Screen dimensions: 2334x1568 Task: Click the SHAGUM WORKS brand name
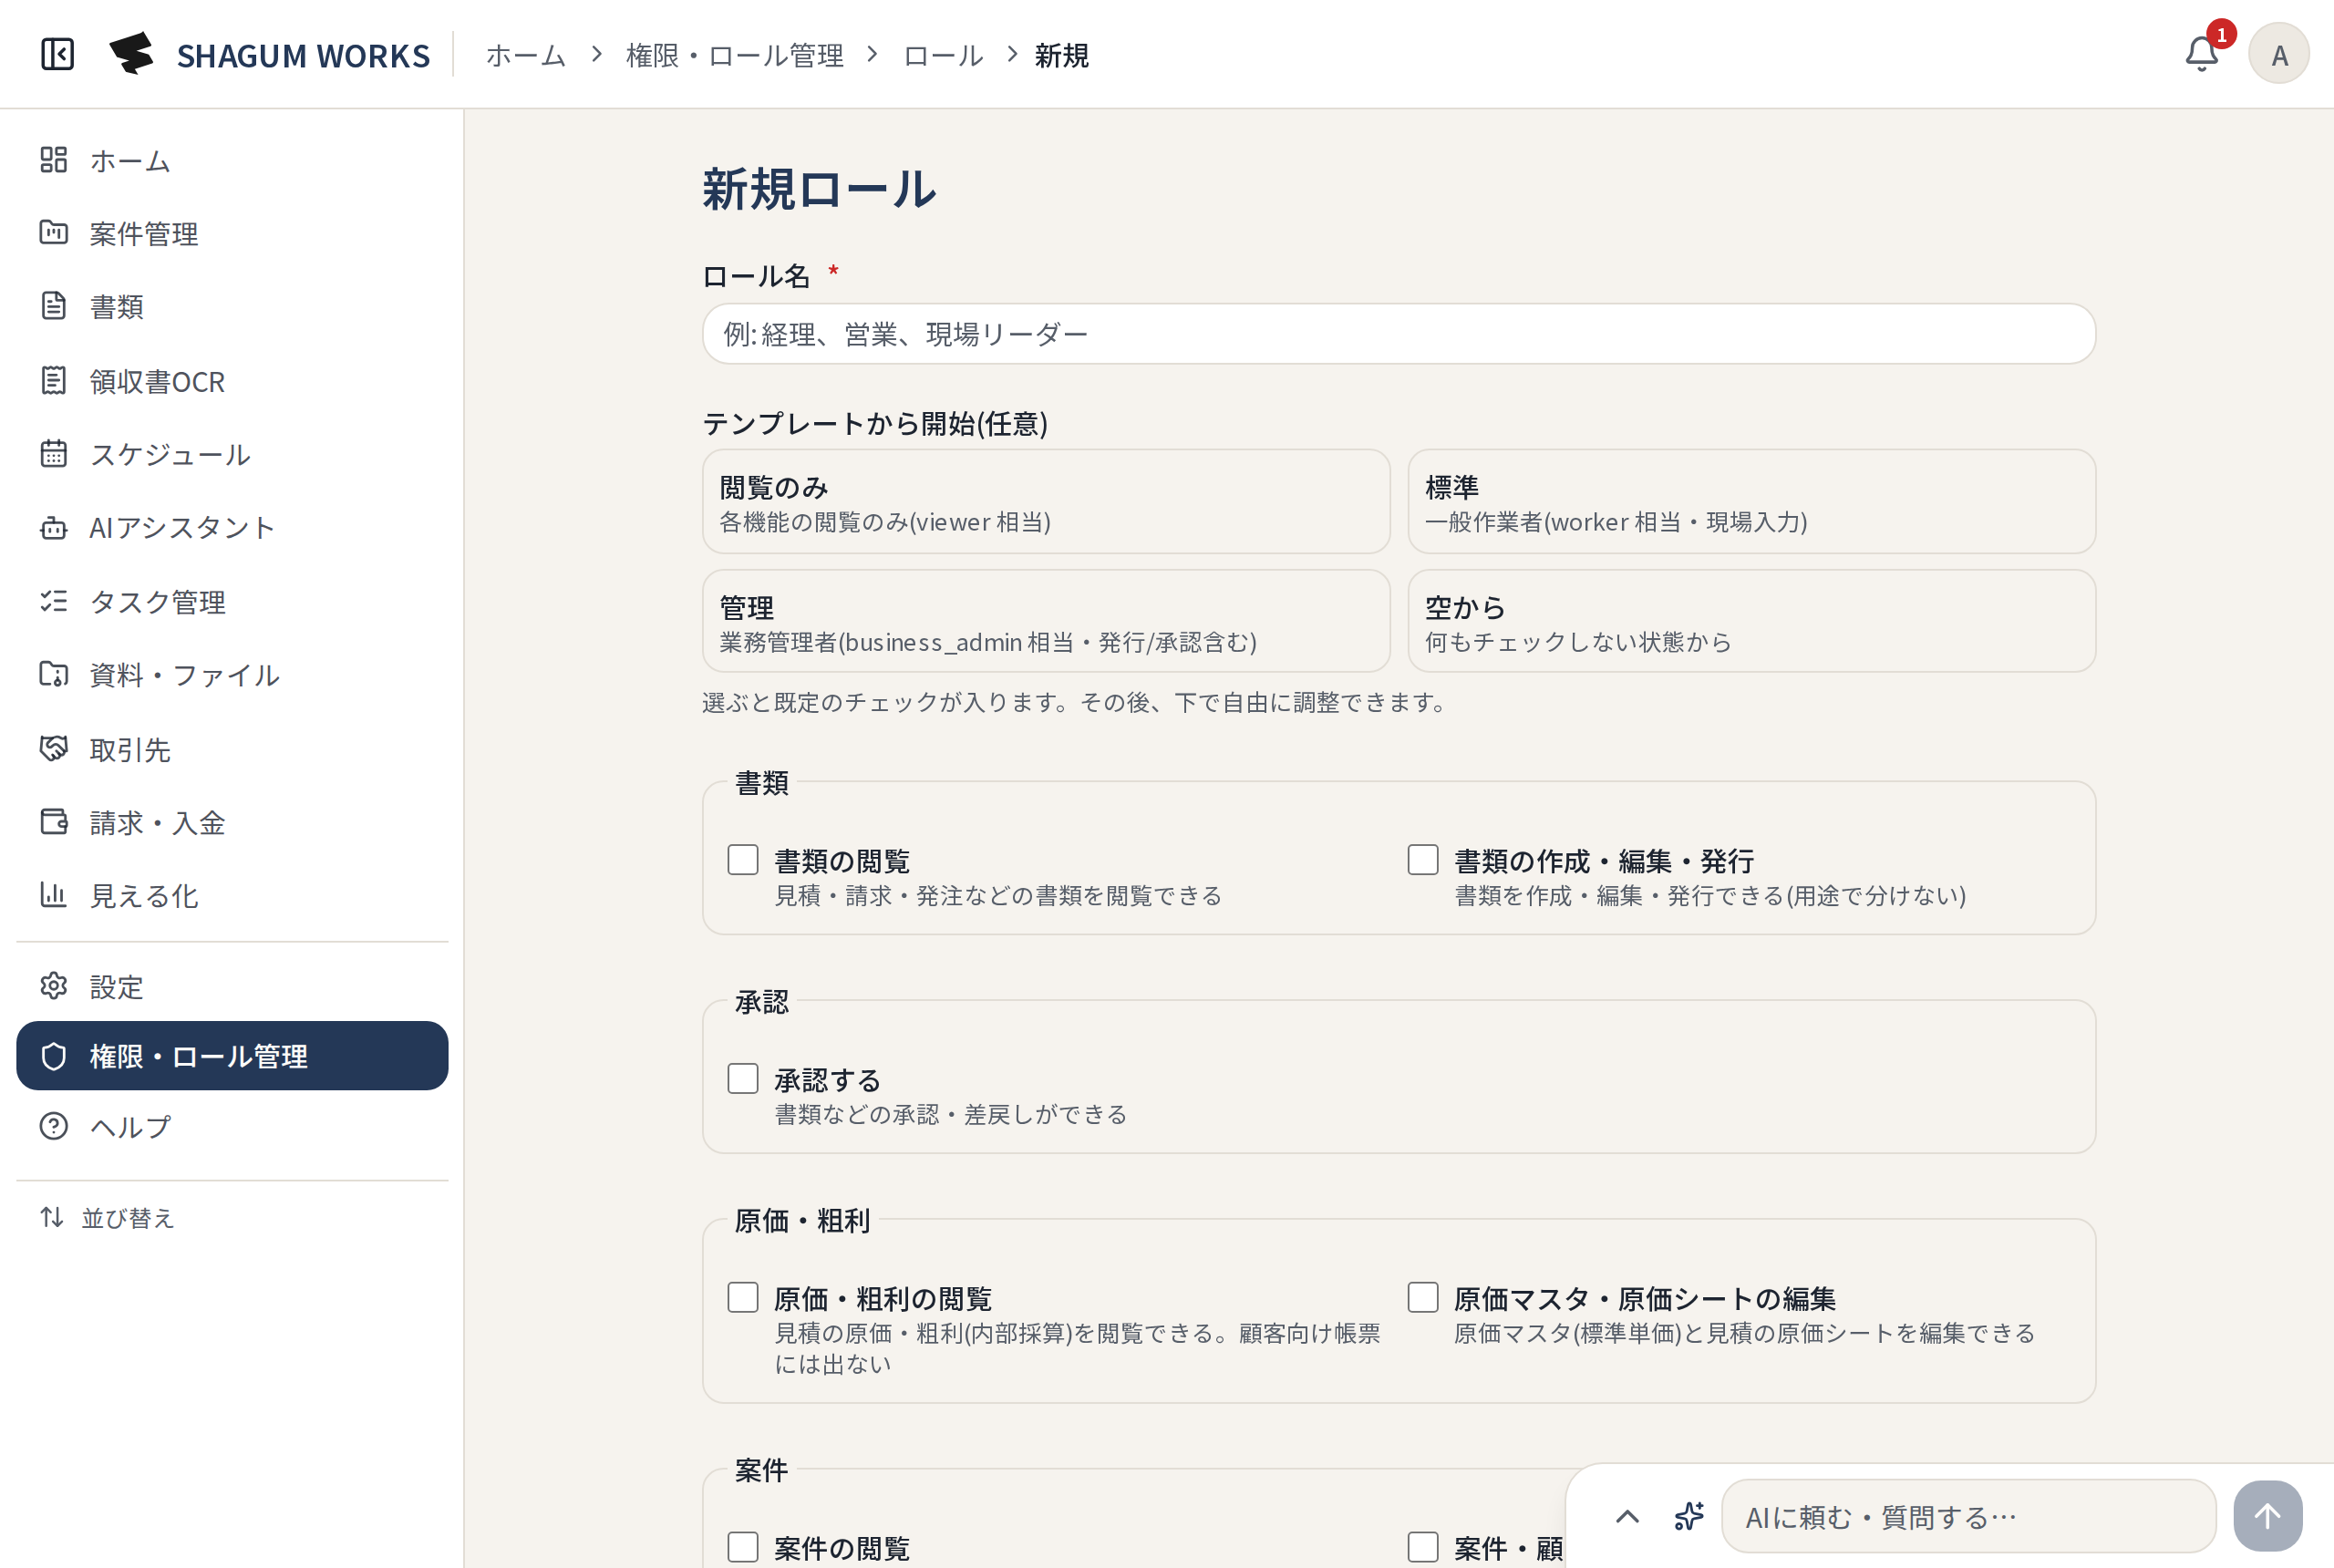(303, 55)
